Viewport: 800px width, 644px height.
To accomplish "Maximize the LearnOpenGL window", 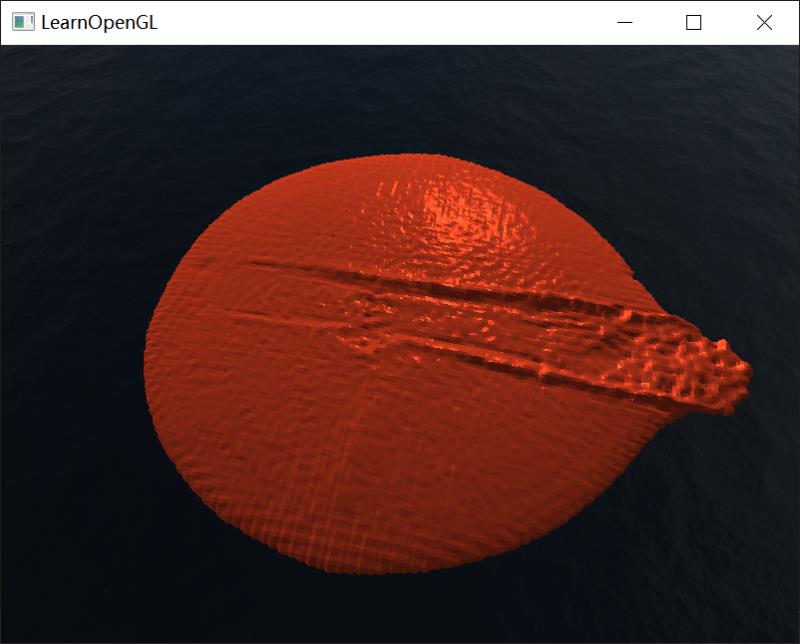I will [x=693, y=22].
